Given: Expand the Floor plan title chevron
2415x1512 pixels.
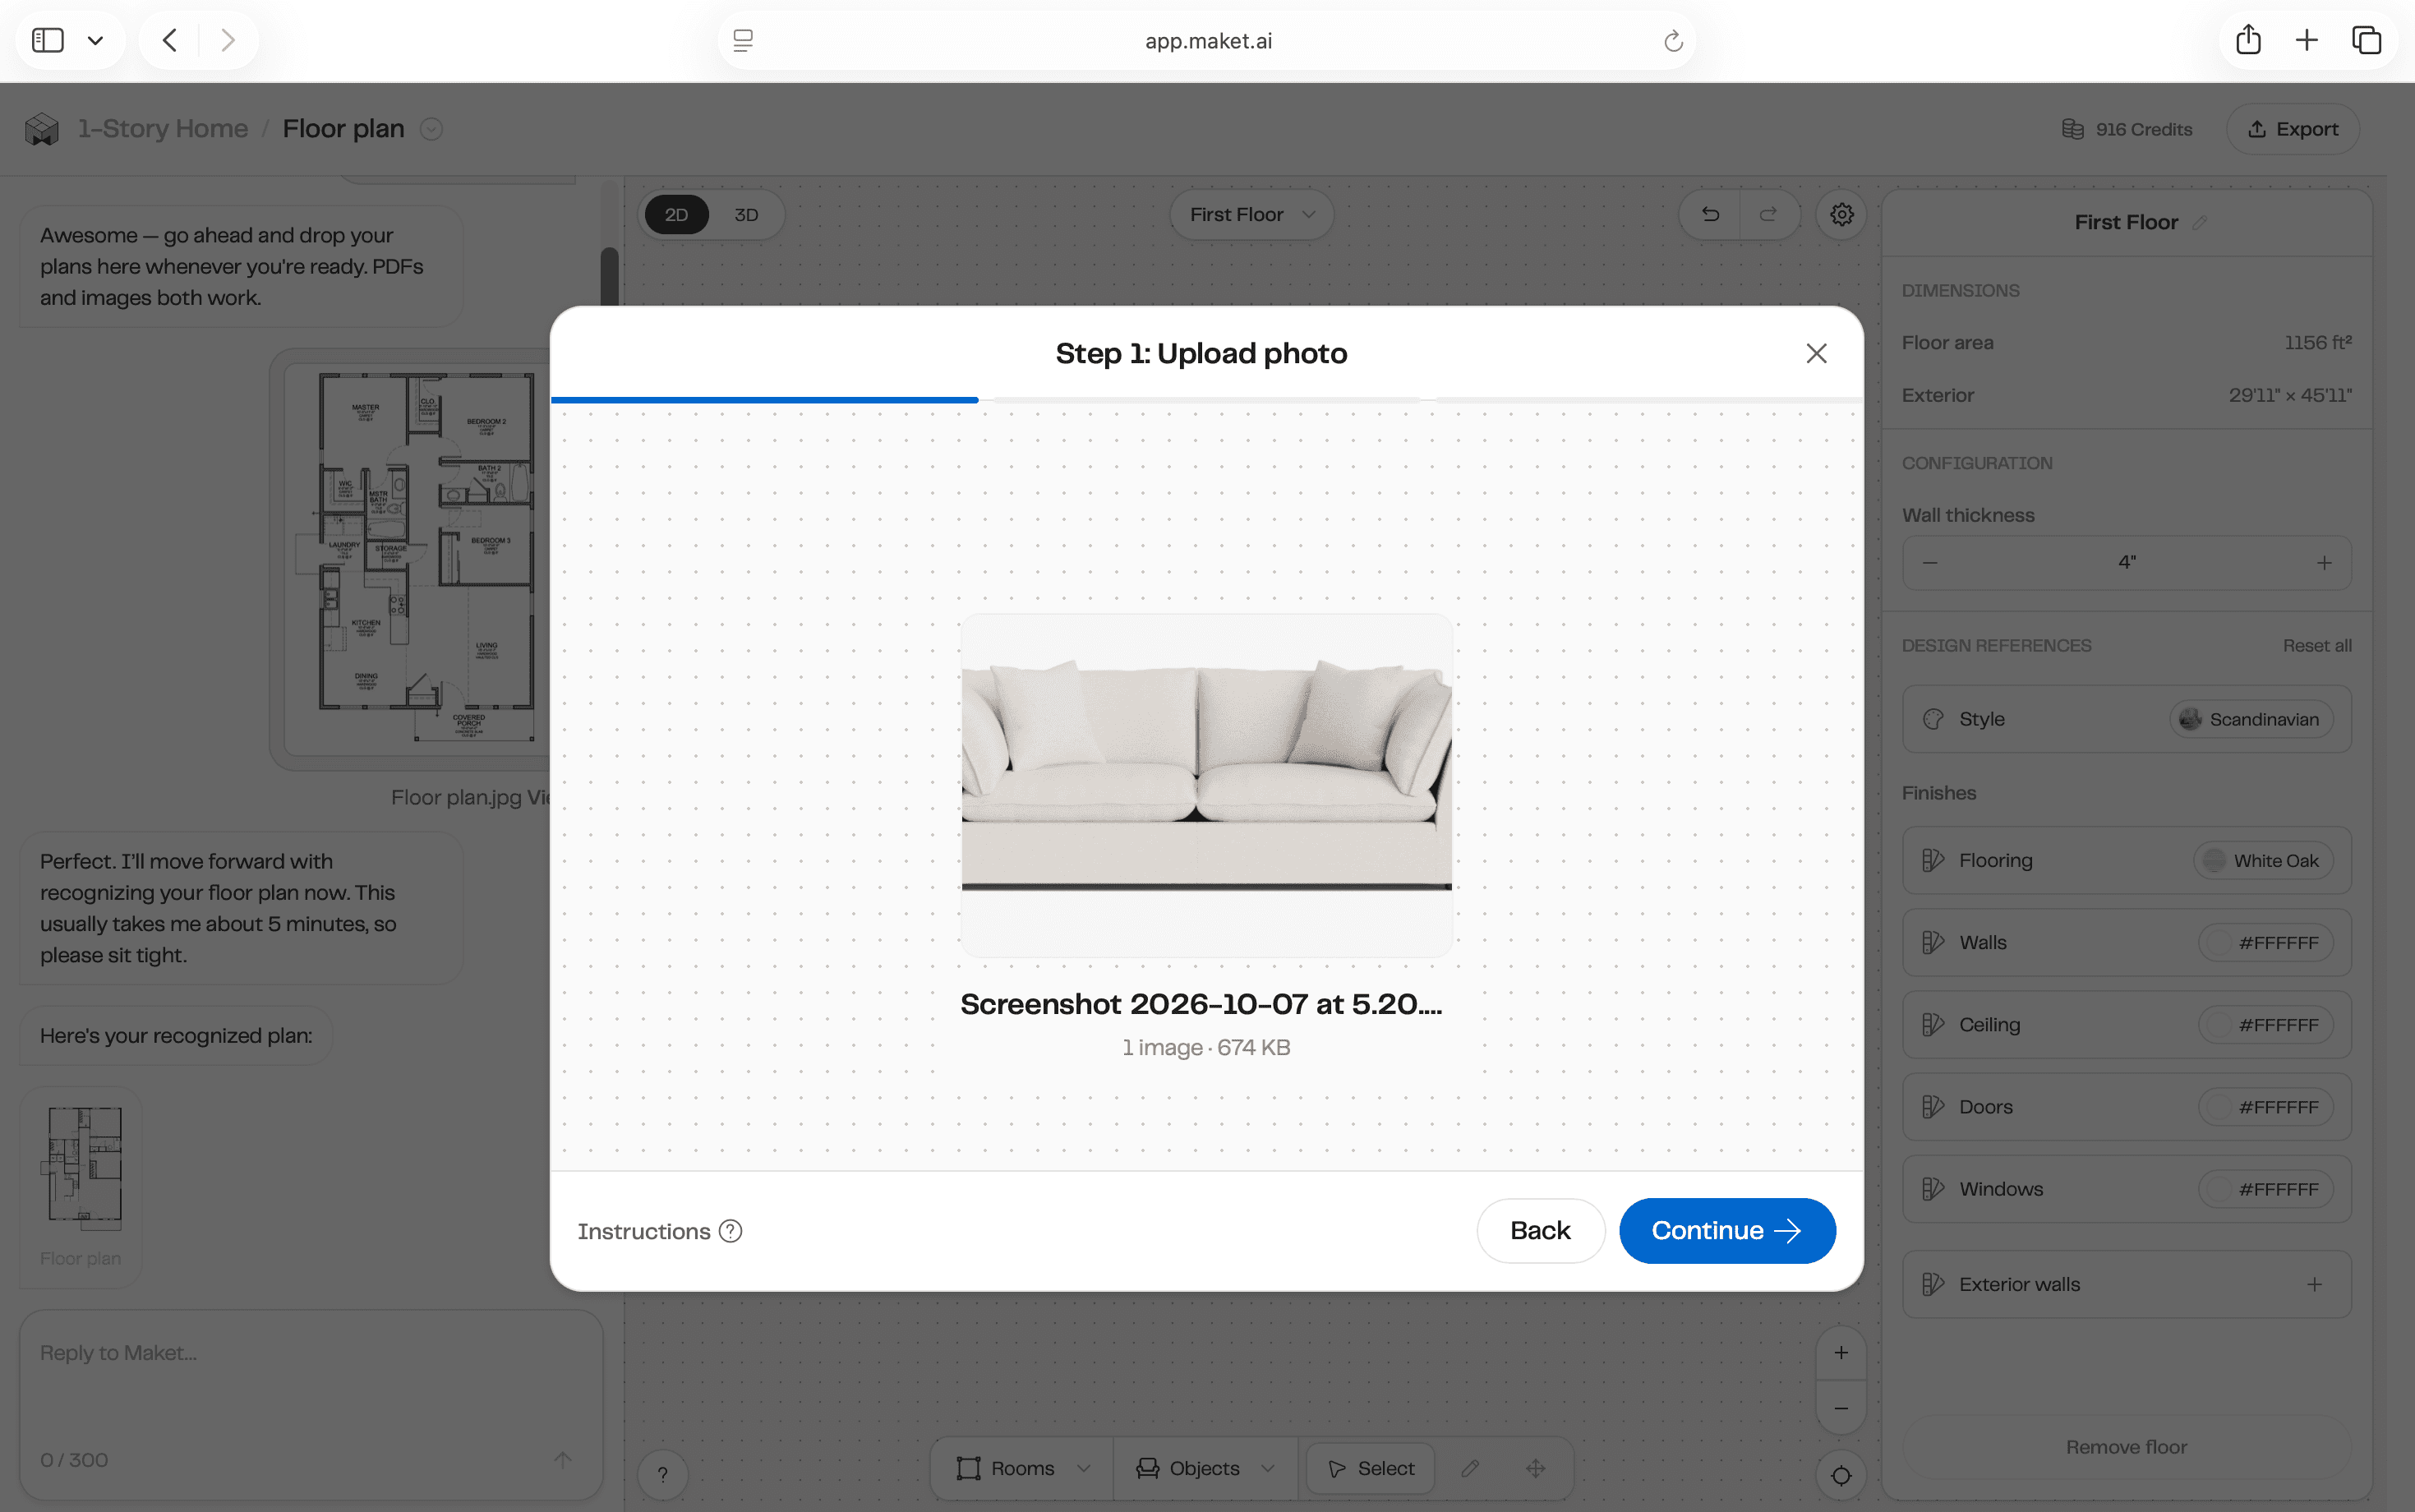Looking at the screenshot, I should tap(431, 129).
